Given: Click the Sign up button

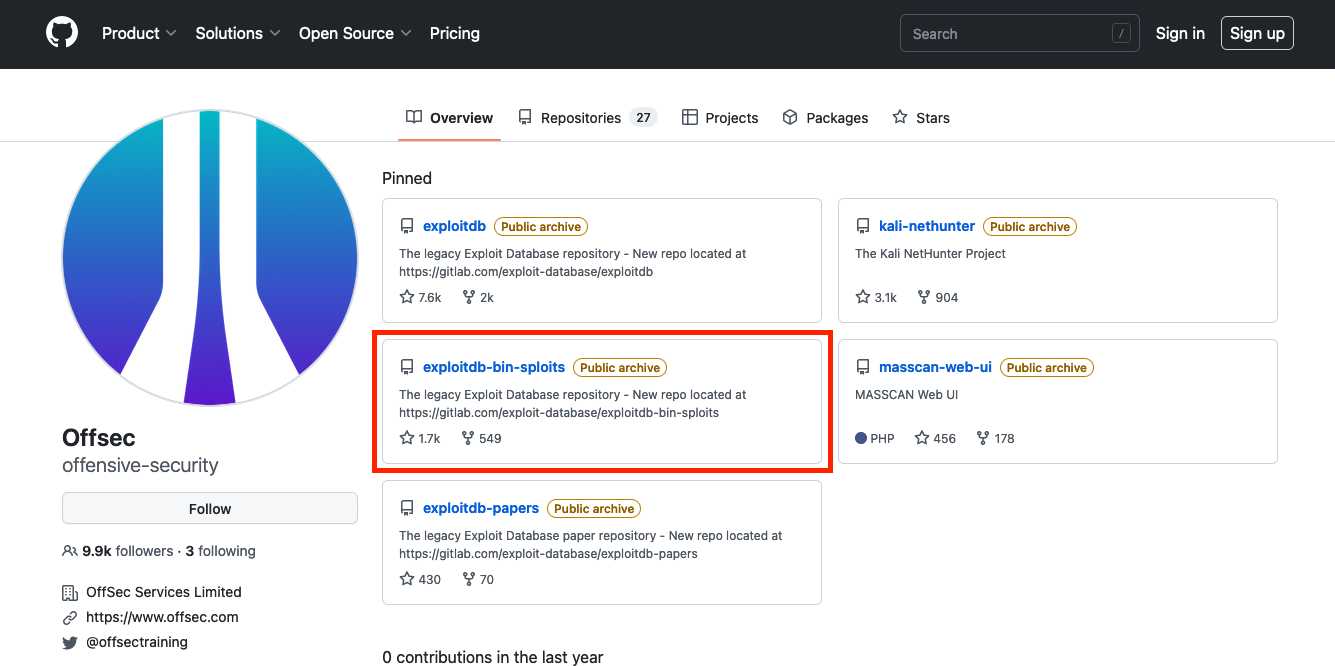Looking at the screenshot, I should pyautogui.click(x=1257, y=33).
